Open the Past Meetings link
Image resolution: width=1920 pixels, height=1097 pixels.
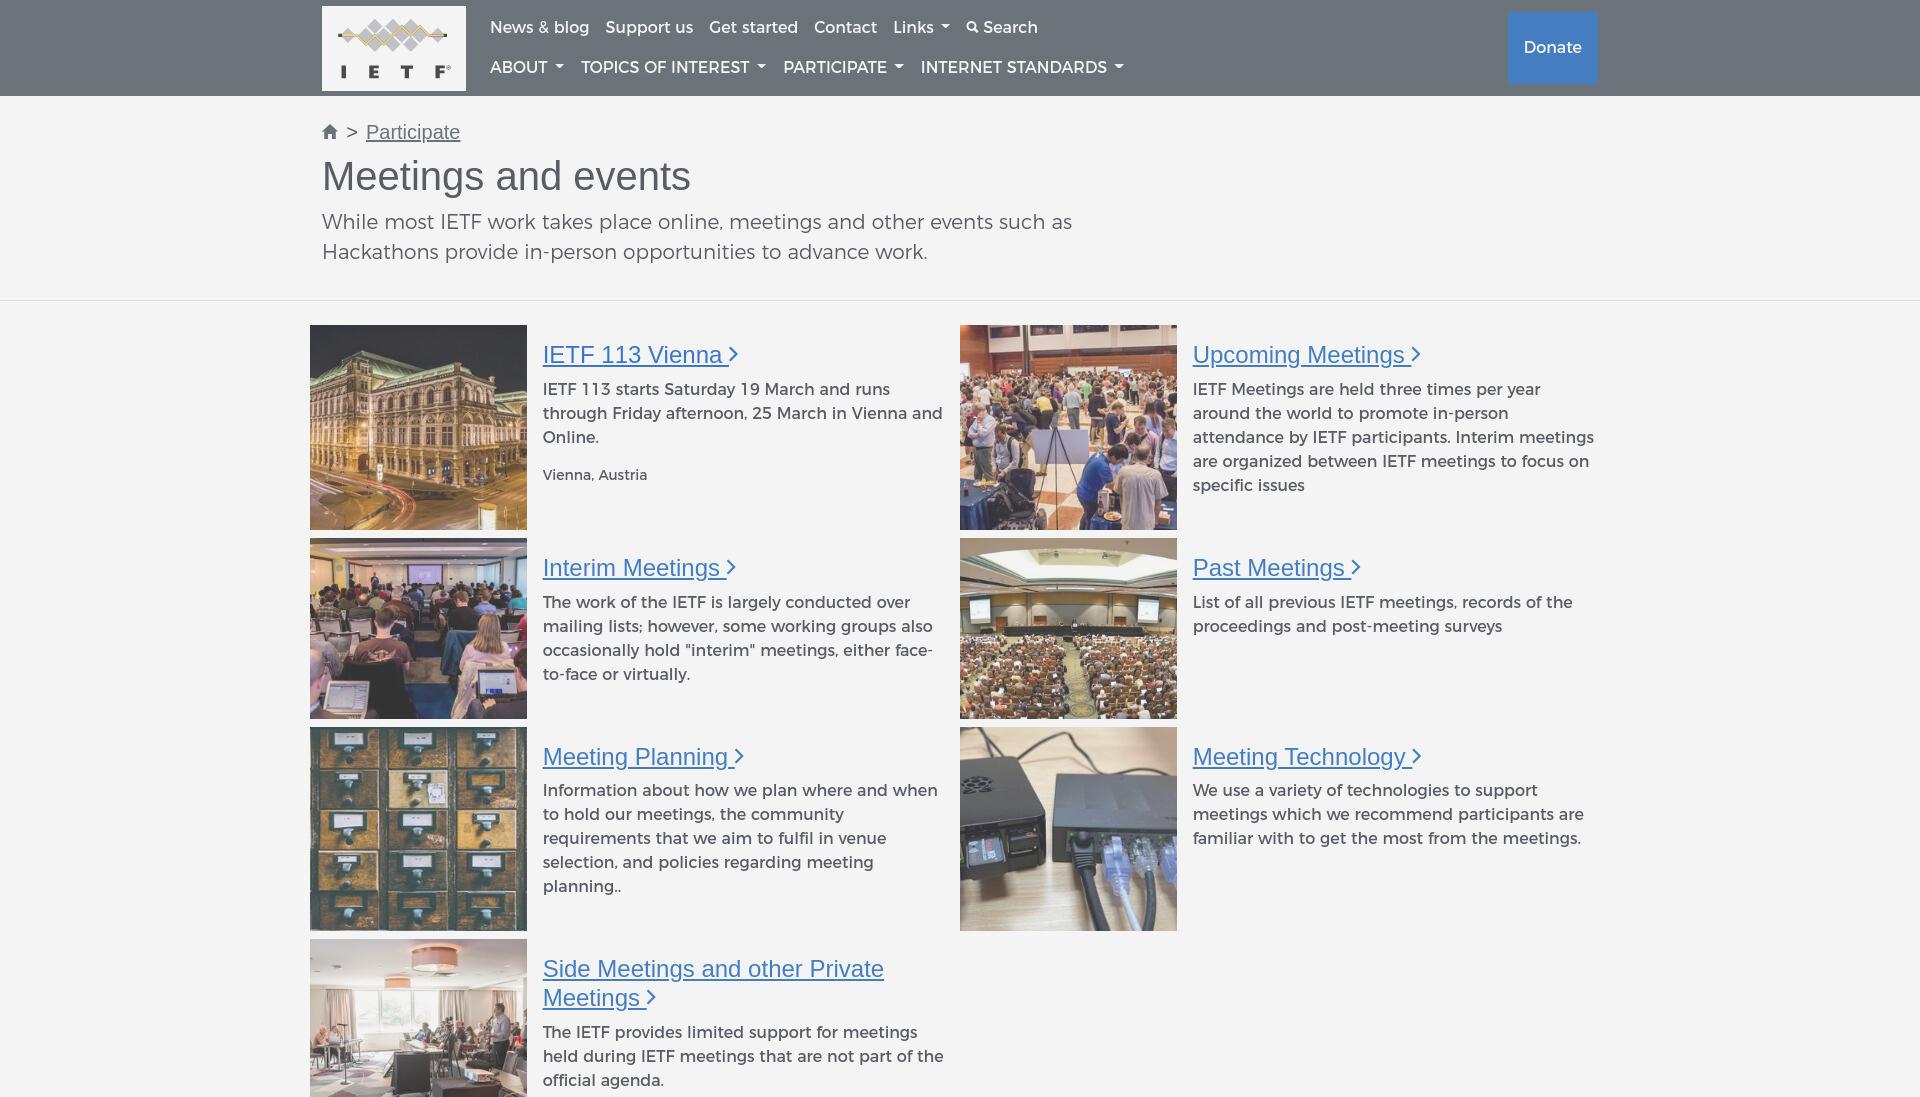click(1276, 568)
